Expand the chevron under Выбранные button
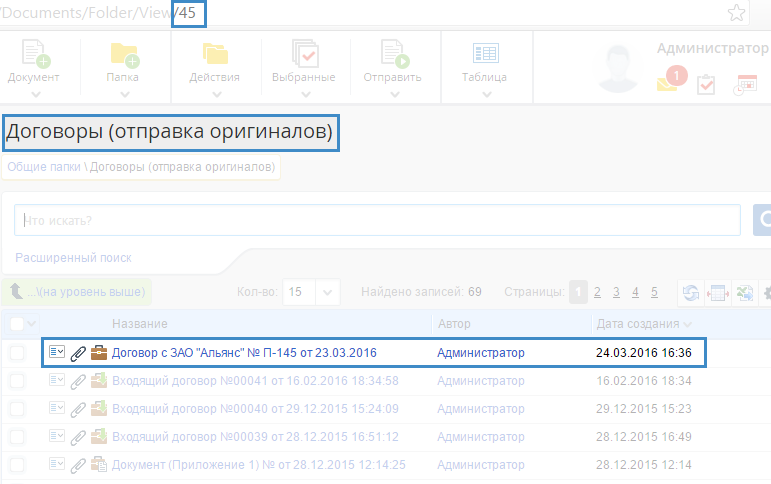 (x=306, y=94)
